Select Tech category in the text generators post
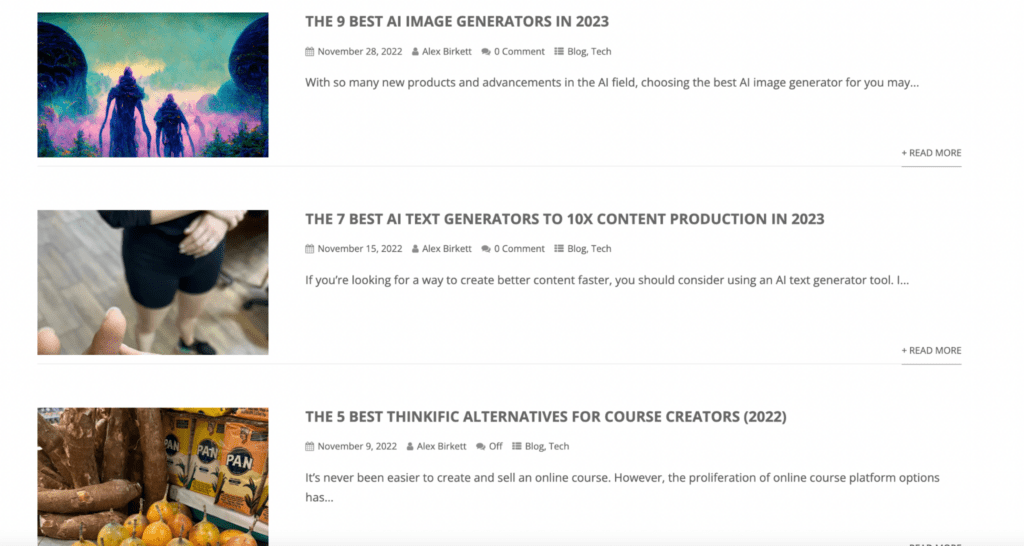 (x=601, y=249)
